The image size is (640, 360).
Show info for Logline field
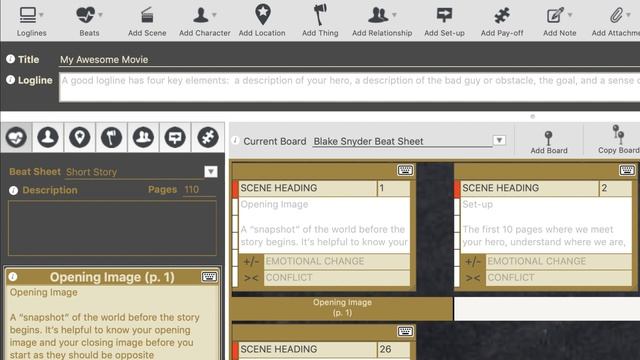tap(10, 80)
